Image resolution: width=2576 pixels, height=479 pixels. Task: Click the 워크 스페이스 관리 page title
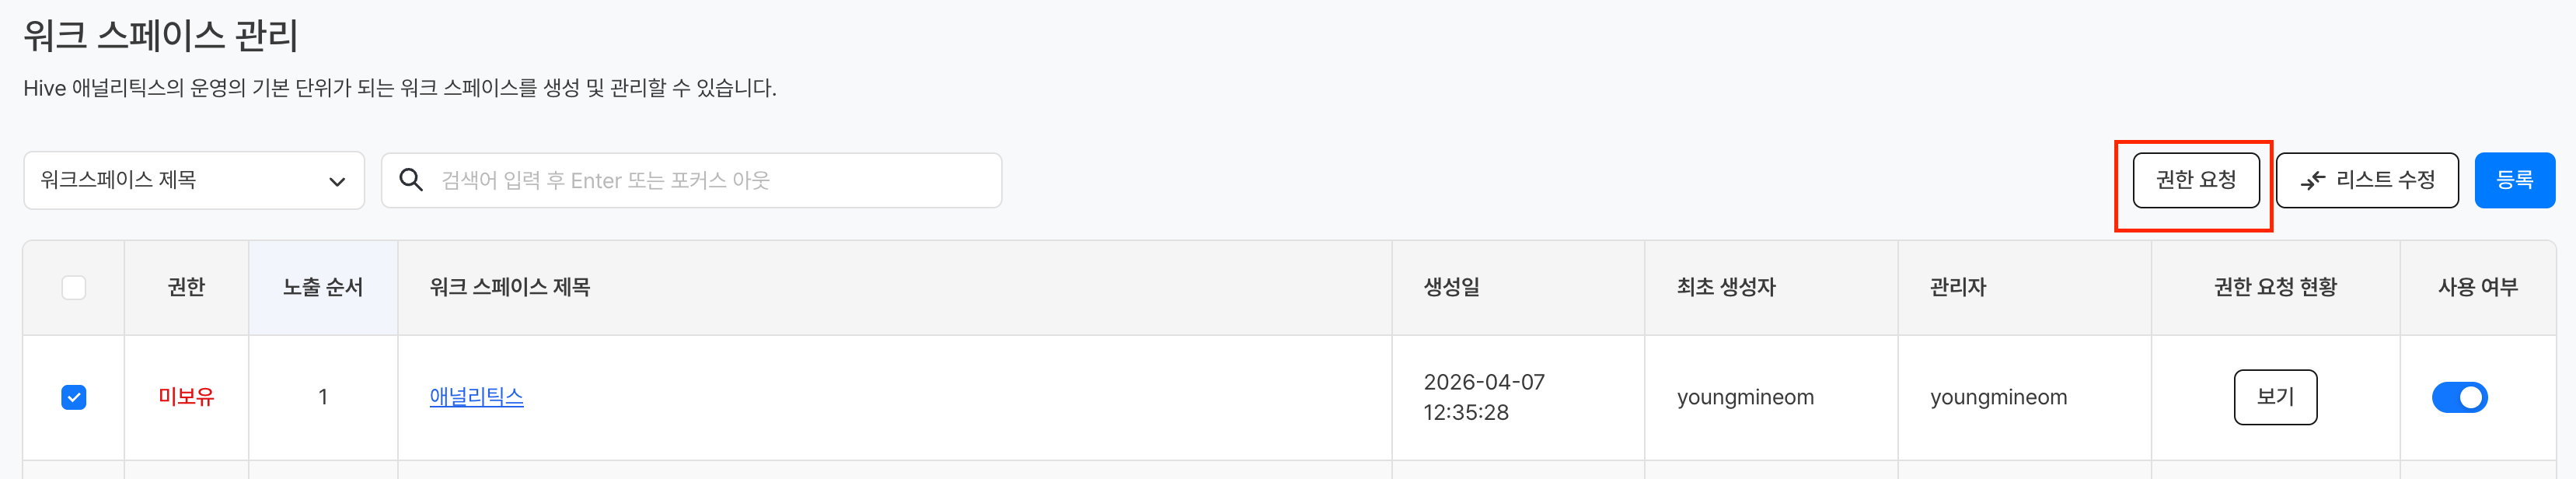point(161,36)
